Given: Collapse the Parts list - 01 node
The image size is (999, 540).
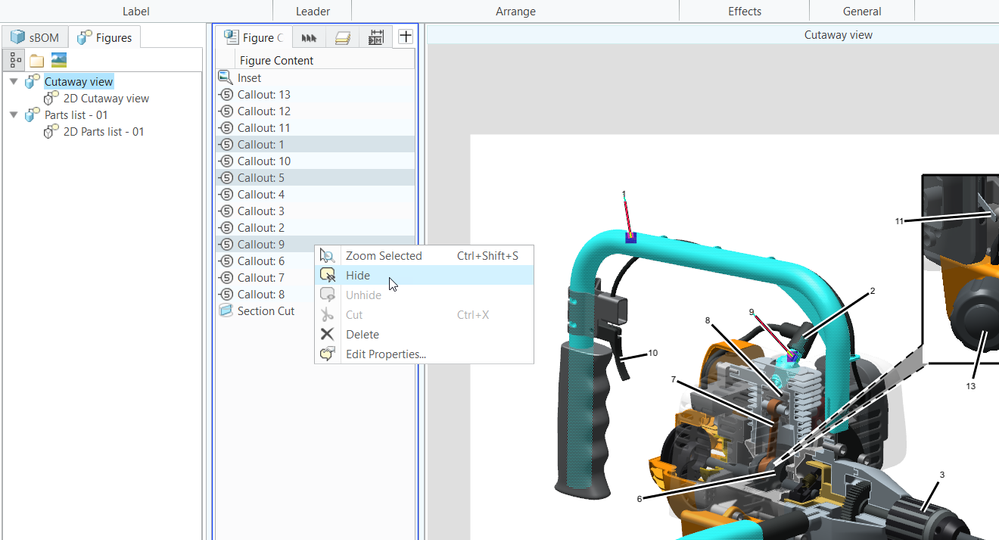Looking at the screenshot, I should (x=13, y=115).
